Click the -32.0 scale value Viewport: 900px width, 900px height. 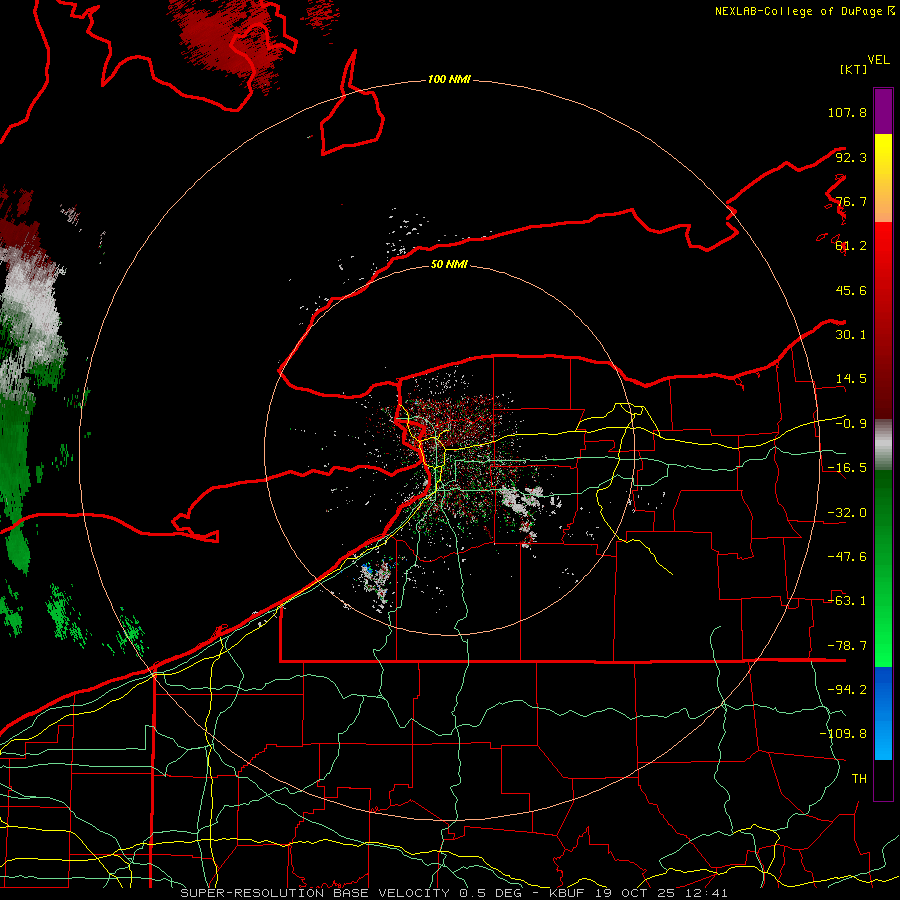tap(847, 512)
